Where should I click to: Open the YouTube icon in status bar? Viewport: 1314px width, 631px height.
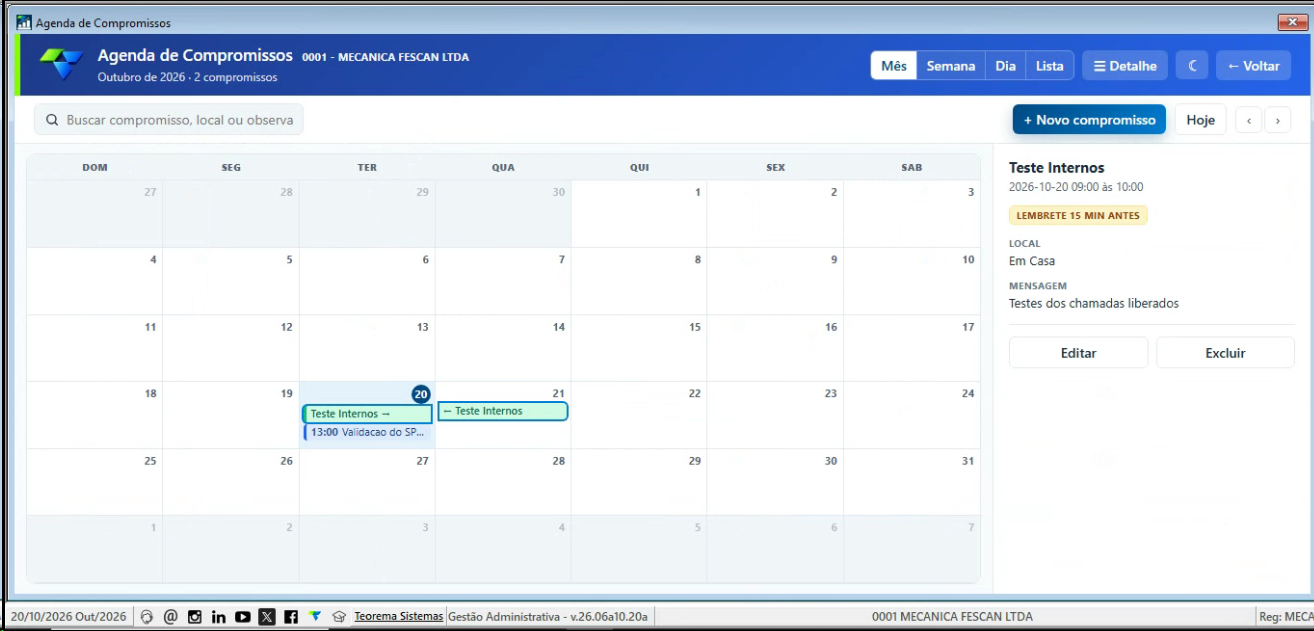click(243, 616)
